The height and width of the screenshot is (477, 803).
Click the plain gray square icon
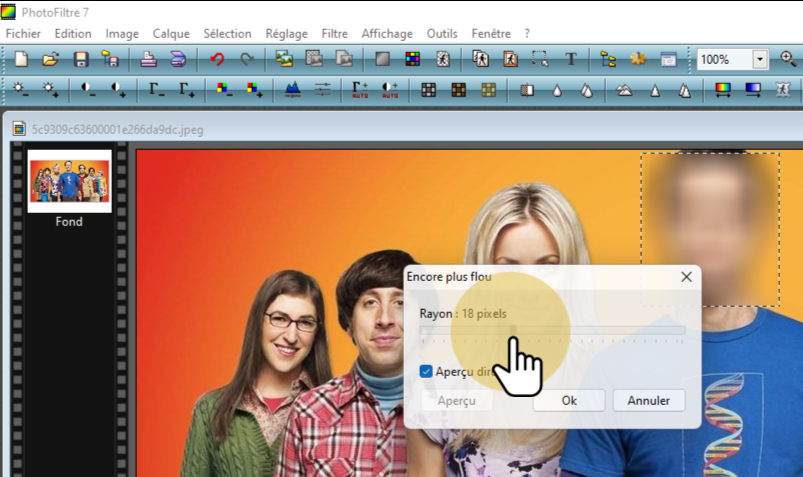click(383, 59)
